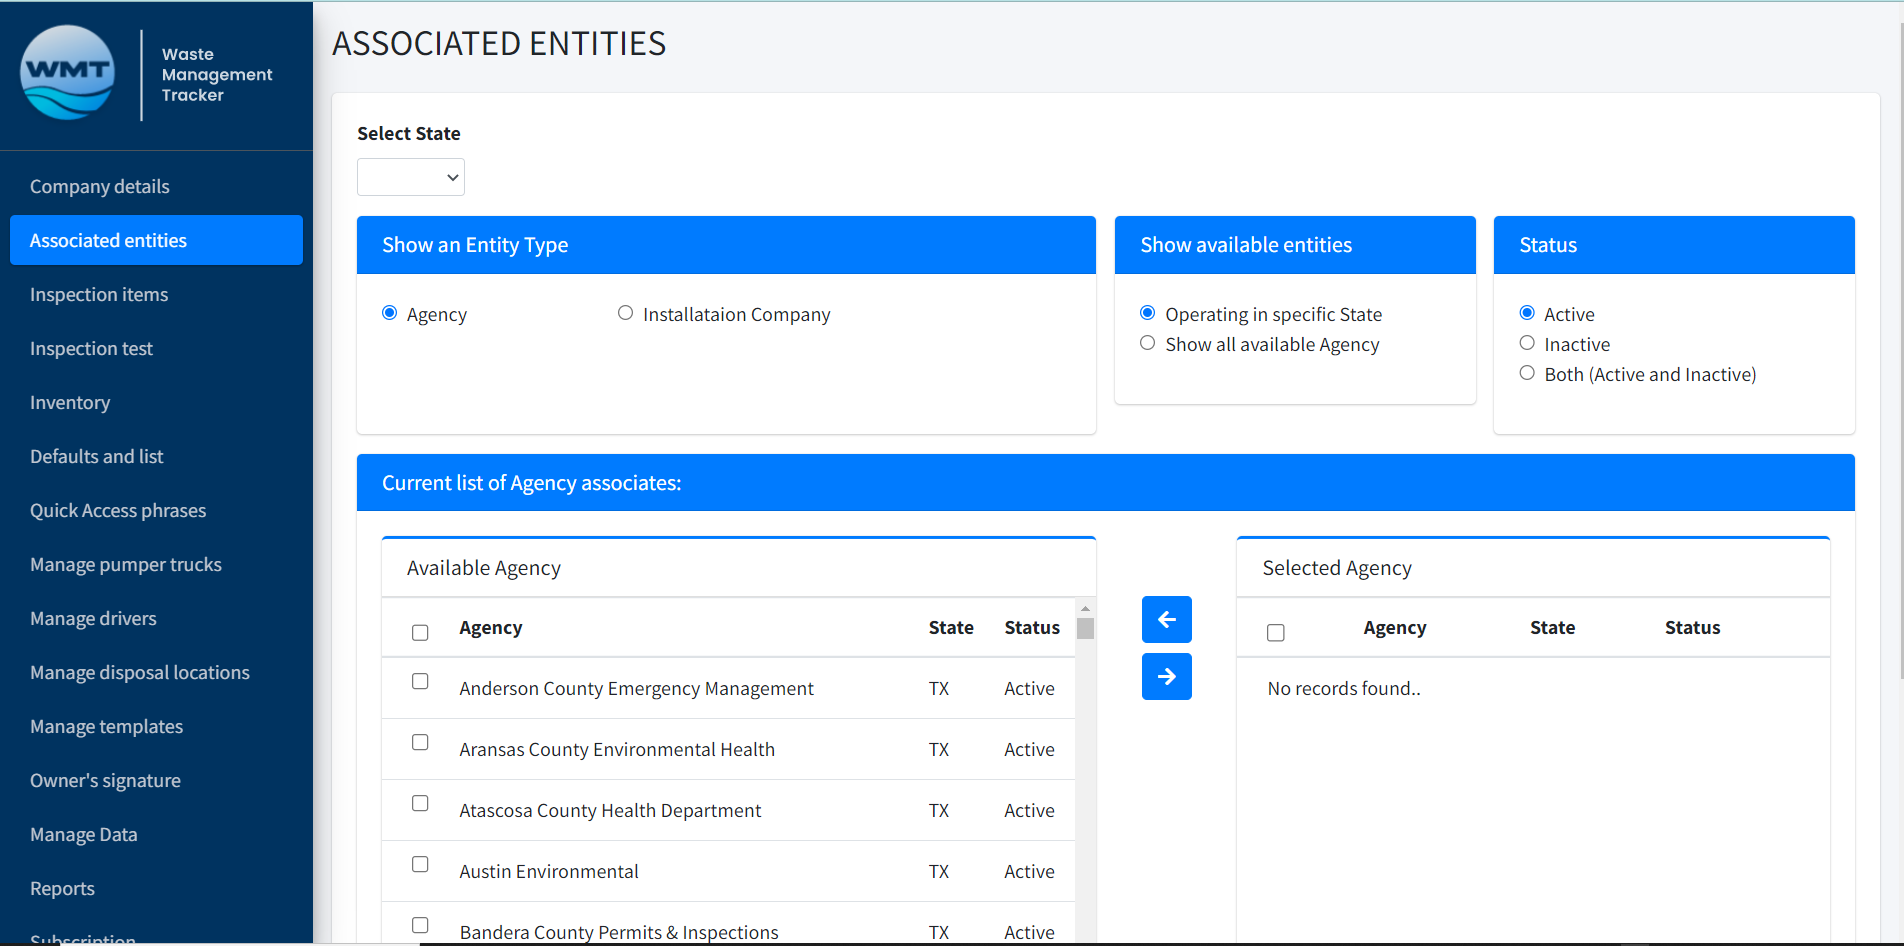Click Available Agency list scrollbar thumb

coord(1085,629)
